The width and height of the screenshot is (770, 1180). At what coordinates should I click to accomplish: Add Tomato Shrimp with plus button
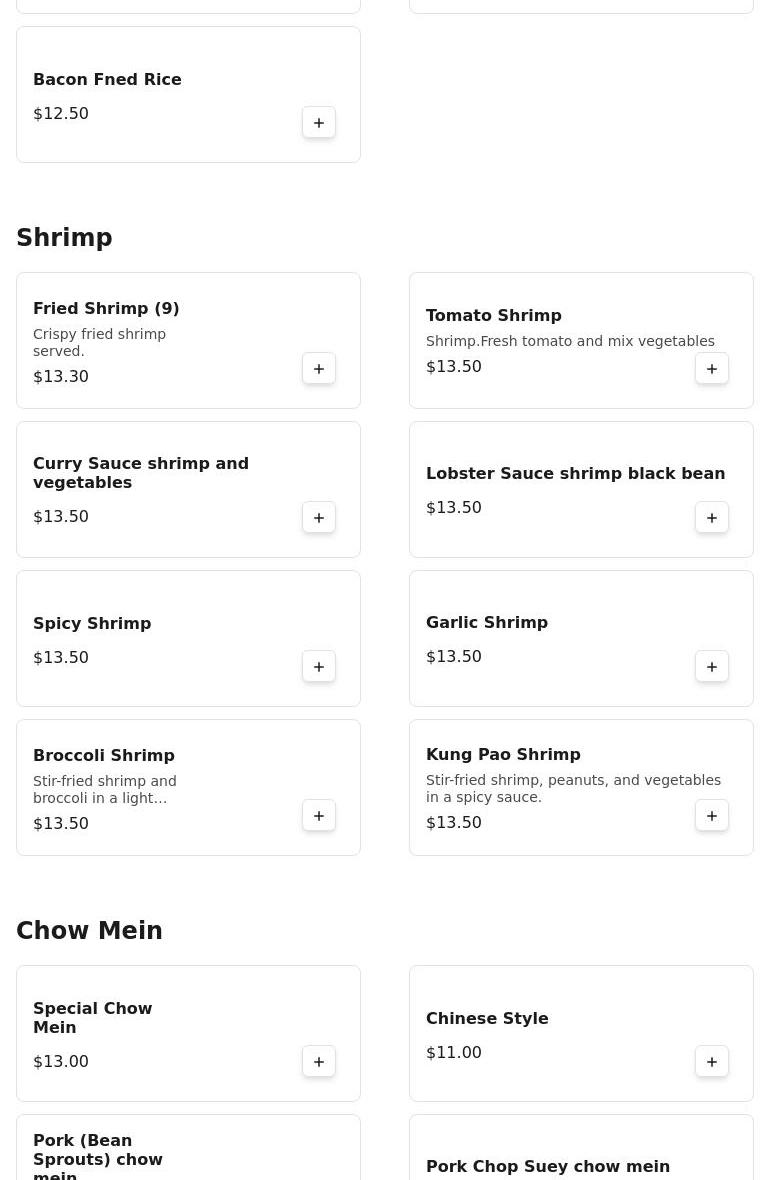click(x=712, y=369)
